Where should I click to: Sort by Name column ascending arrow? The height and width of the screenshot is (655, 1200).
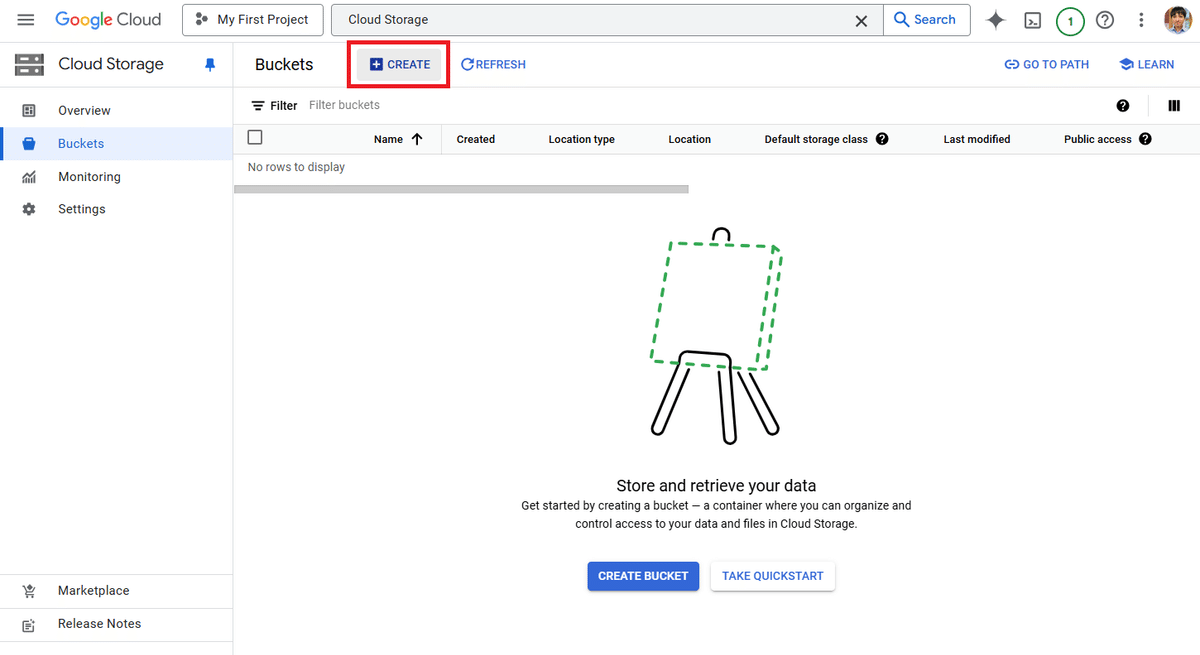[417, 139]
